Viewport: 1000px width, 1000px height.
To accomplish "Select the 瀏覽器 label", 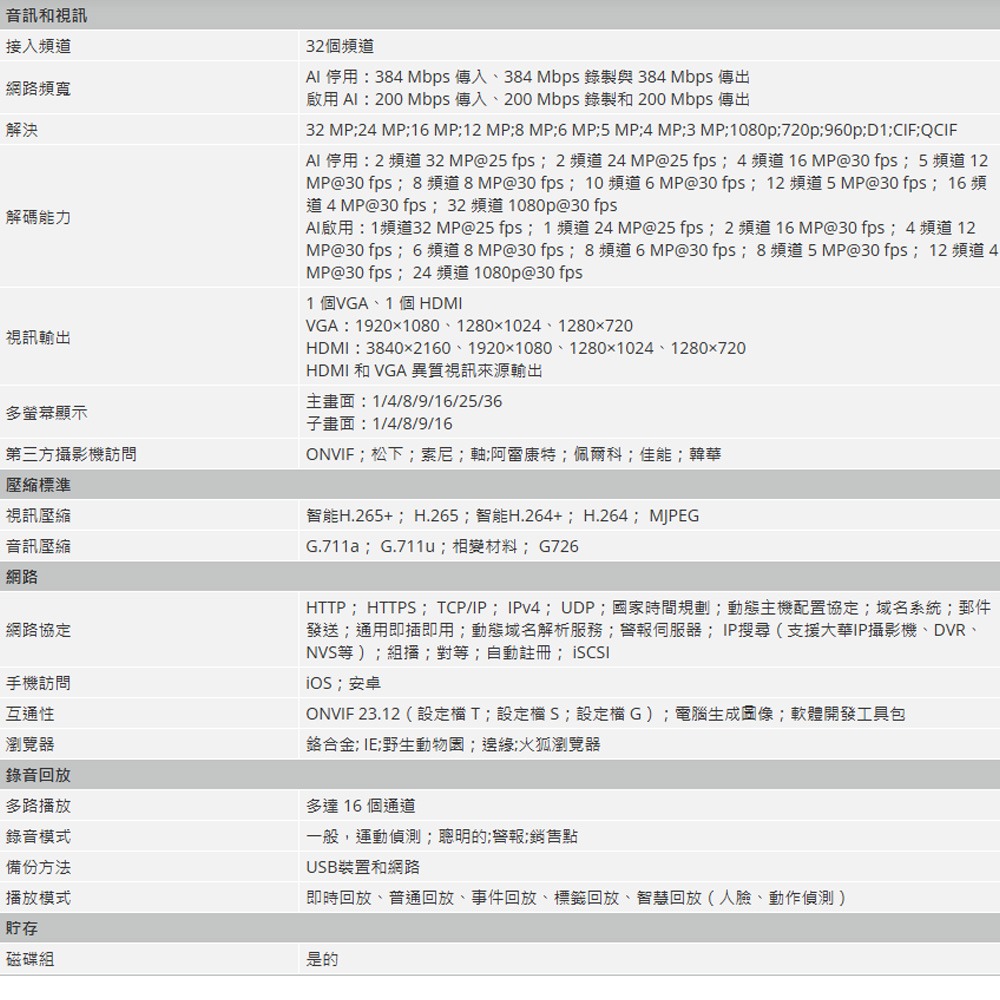I will pos(30,744).
